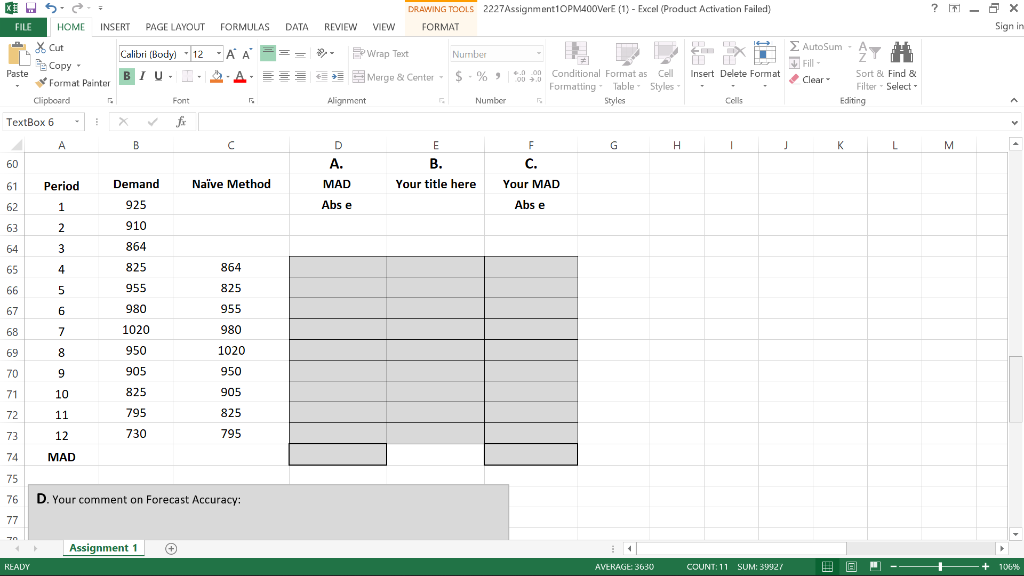
Task: Open Conditional Formatting
Action: pos(575,67)
